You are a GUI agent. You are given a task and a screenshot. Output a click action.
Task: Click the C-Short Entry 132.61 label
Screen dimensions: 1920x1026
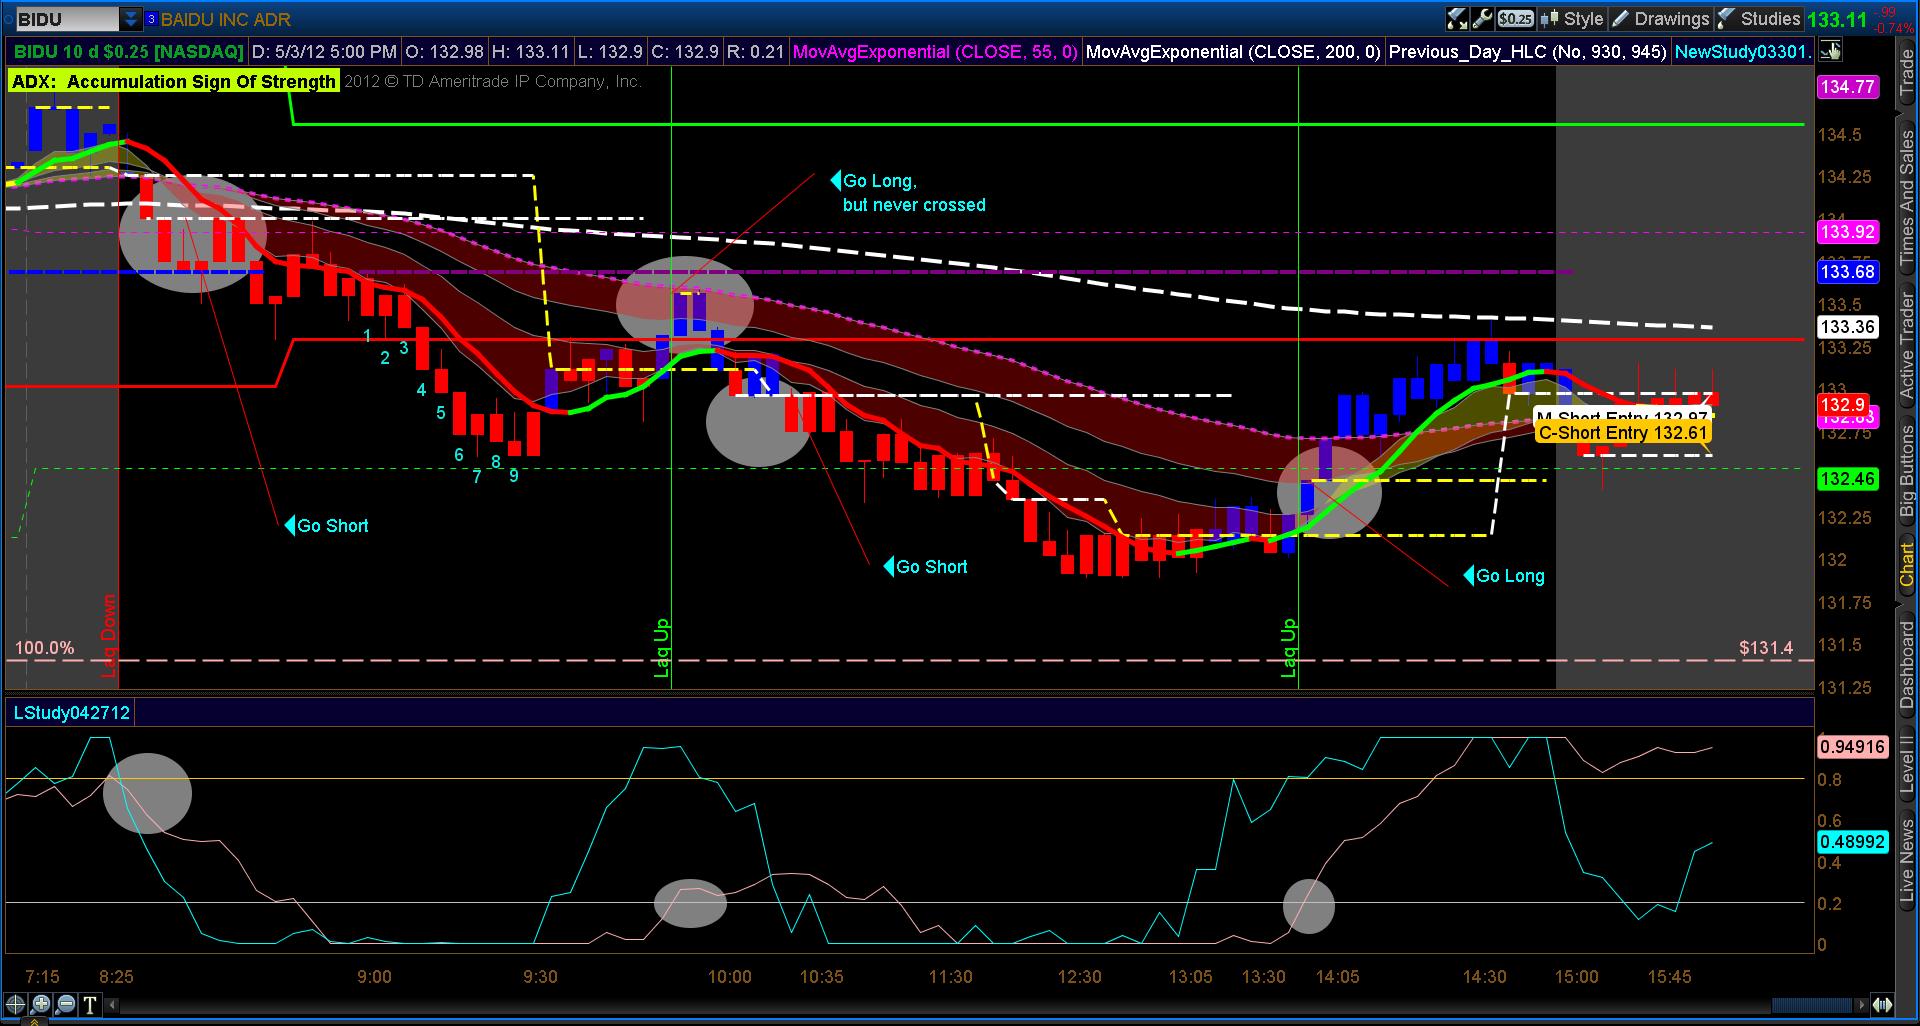[x=1623, y=433]
